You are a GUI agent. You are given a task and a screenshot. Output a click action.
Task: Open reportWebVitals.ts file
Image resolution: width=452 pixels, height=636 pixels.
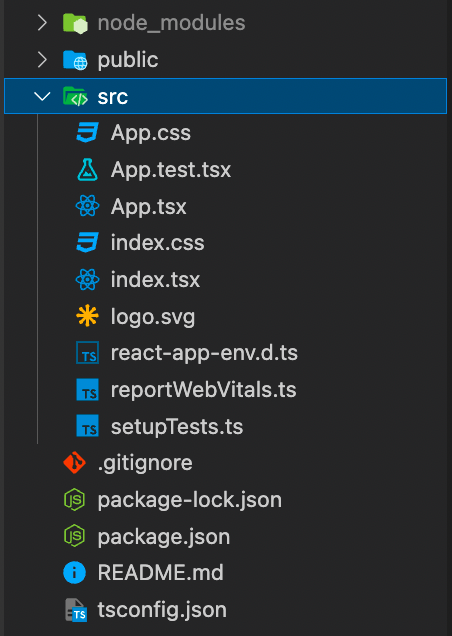click(x=203, y=389)
